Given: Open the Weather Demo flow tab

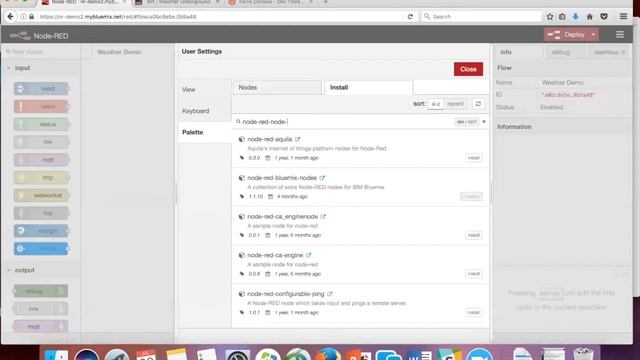Looking at the screenshot, I should click(119, 52).
